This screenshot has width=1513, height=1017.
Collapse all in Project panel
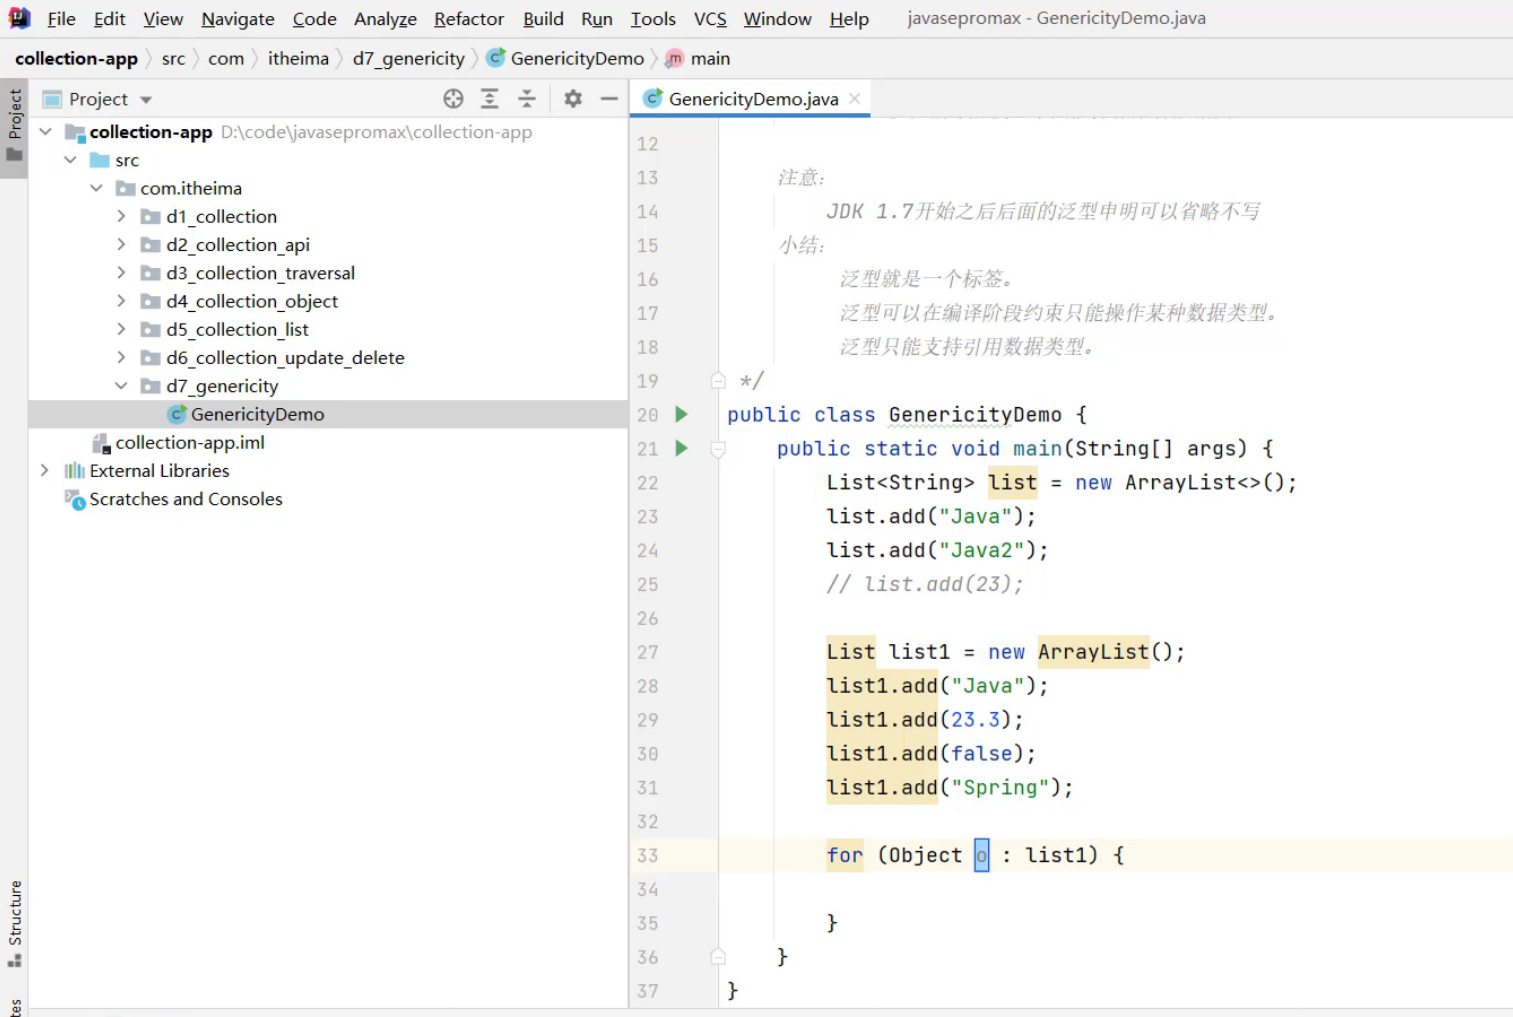click(x=527, y=98)
